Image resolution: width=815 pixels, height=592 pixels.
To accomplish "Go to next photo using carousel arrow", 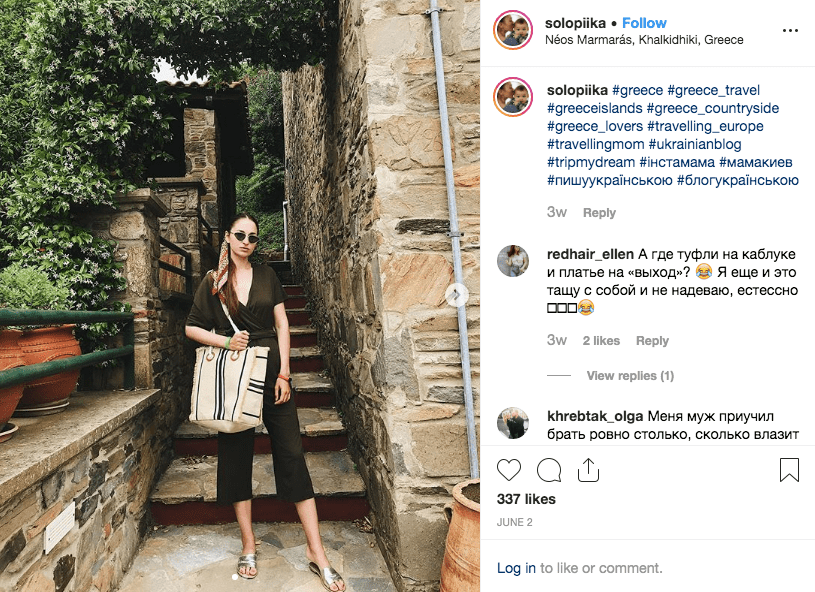I will [x=456, y=295].
